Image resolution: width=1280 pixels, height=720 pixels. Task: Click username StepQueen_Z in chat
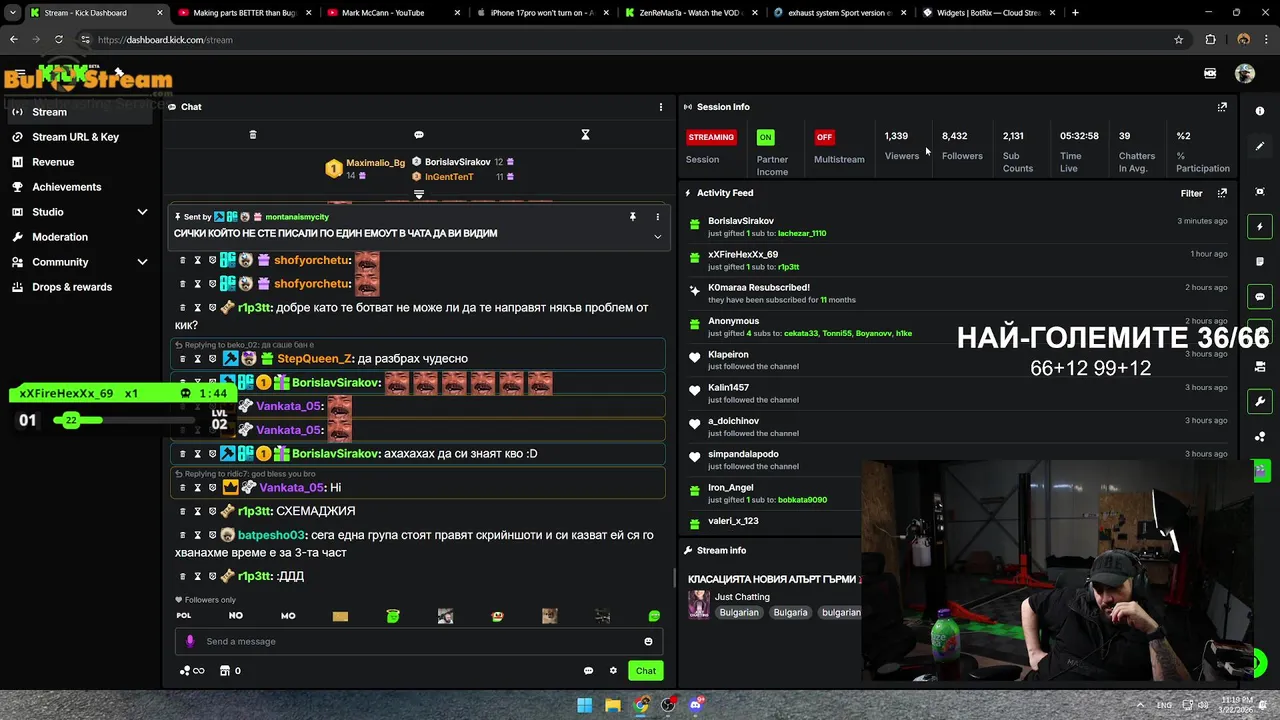click(x=315, y=358)
